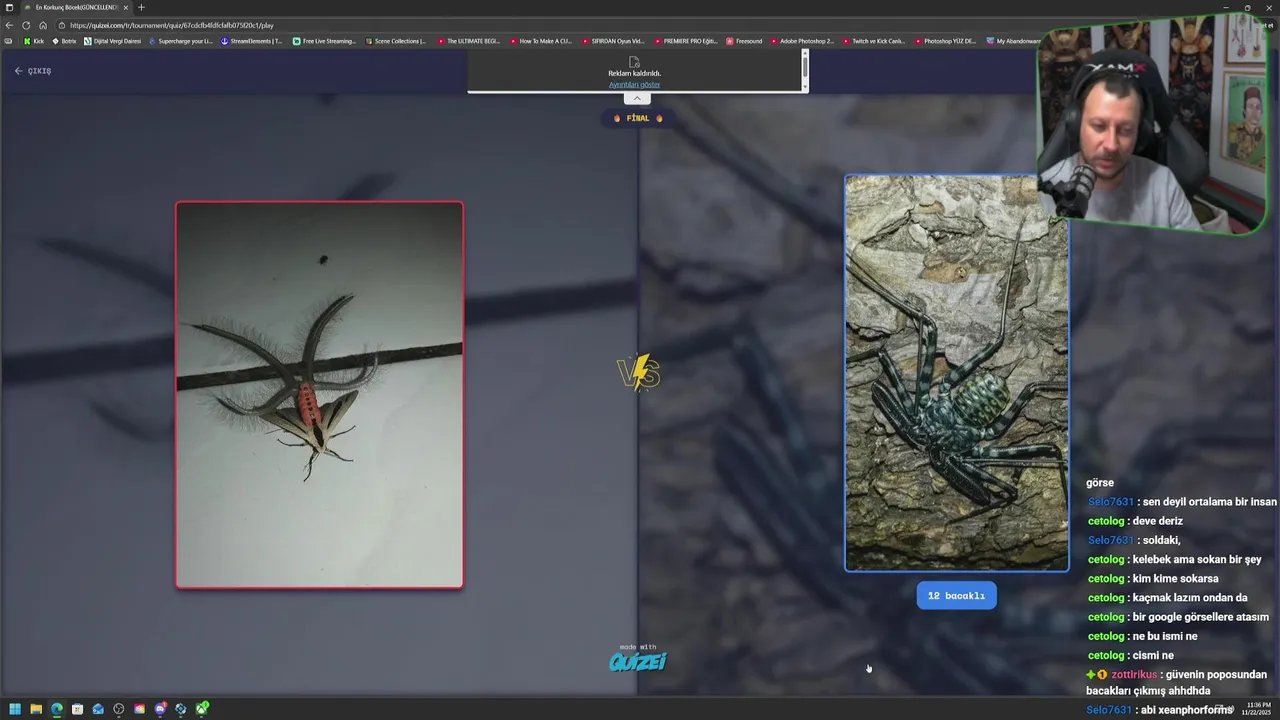Screen dimensions: 1280x720
Task: Open the Scene Collections bookmark
Action: 396,41
